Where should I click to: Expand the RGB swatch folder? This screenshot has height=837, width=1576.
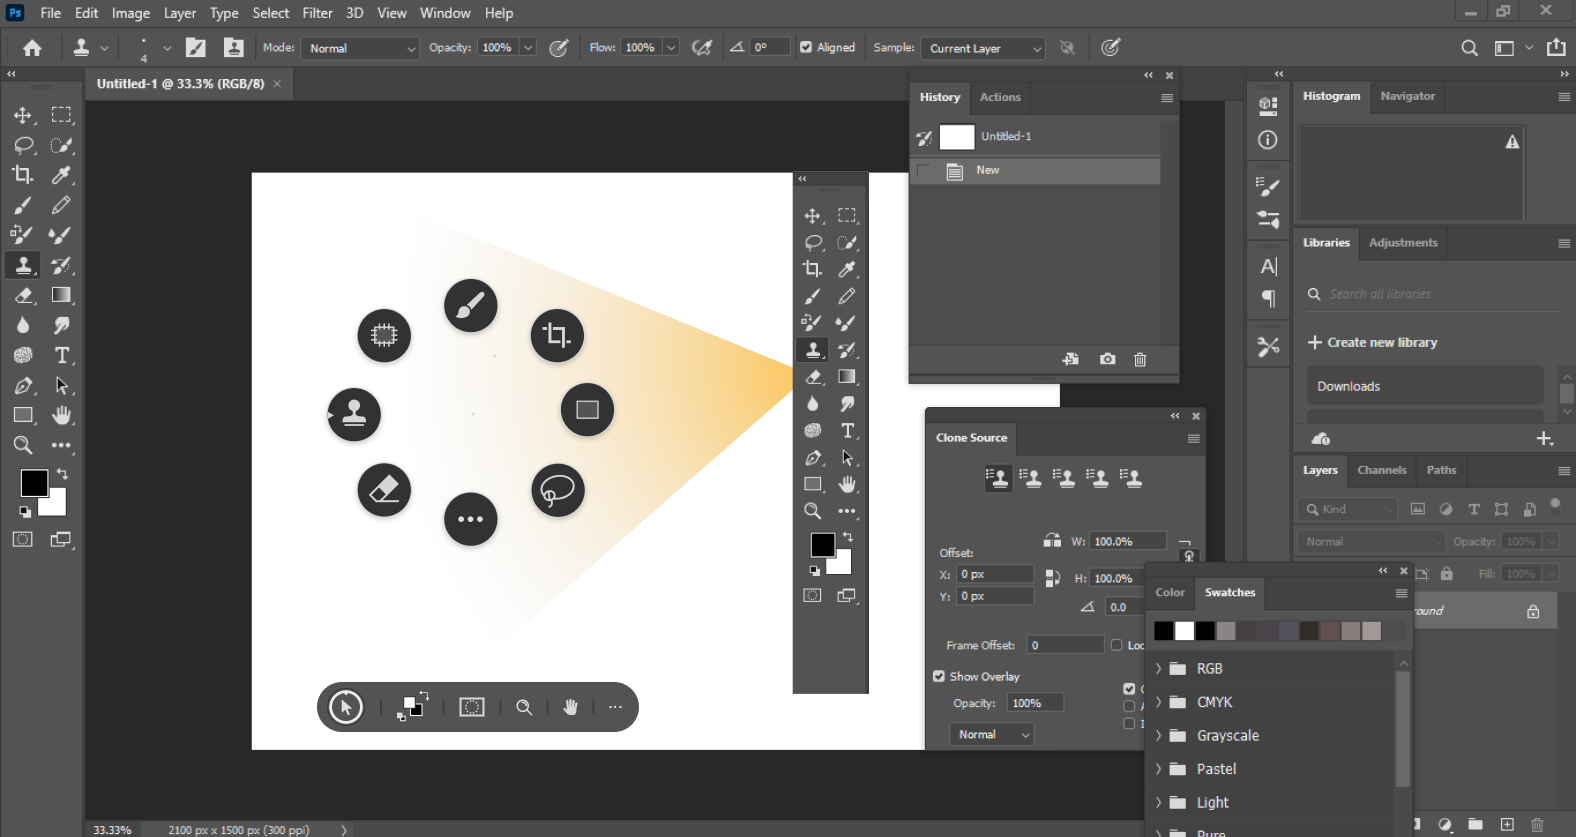pos(1159,668)
